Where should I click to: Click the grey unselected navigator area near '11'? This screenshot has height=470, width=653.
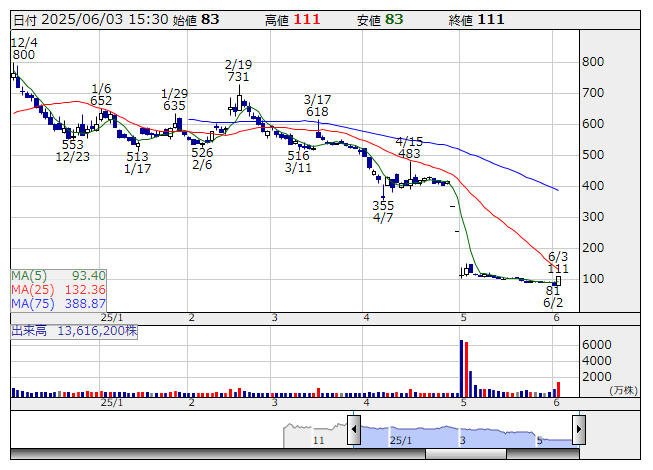[x=315, y=436]
